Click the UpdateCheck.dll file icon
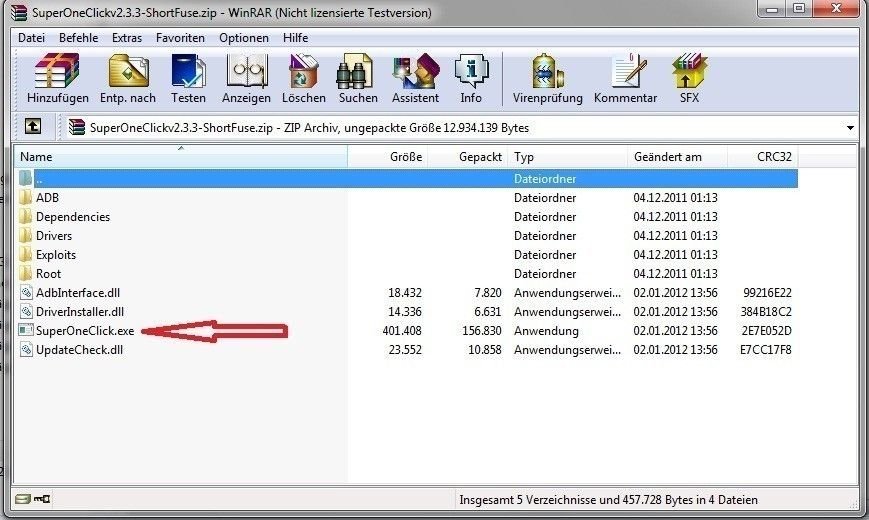869x520 pixels. 26,350
